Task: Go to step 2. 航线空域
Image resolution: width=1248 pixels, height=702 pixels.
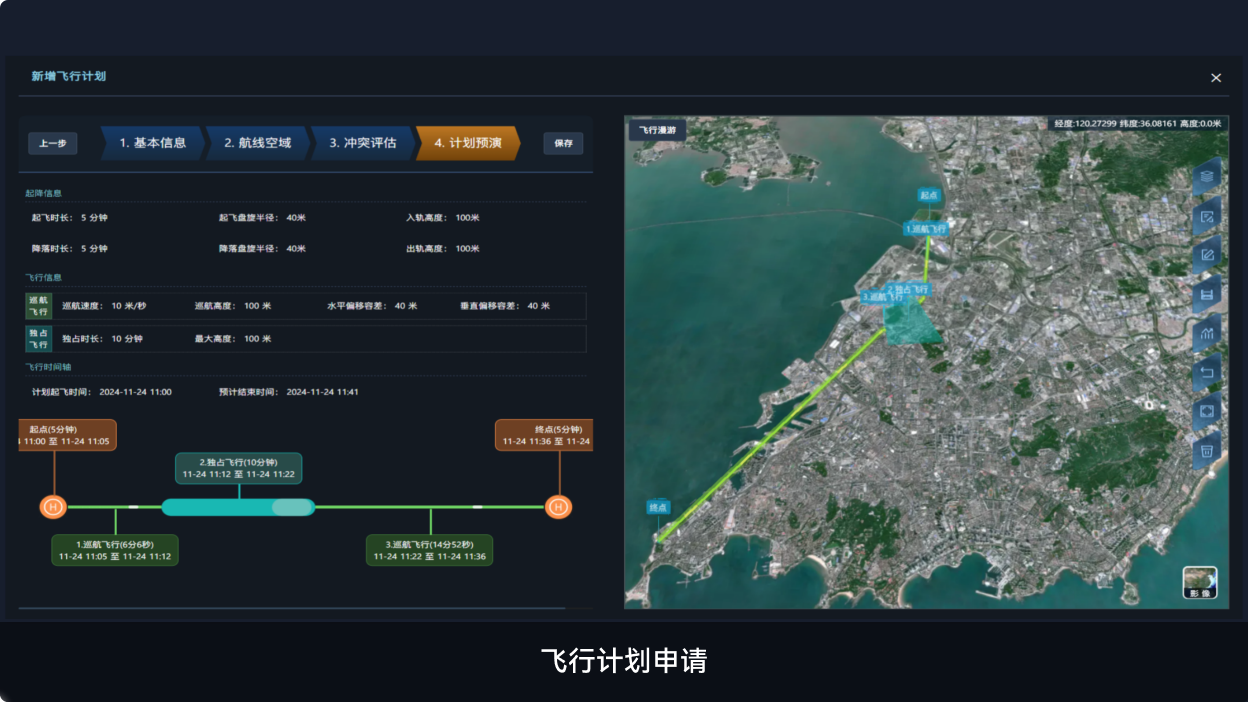Action: pyautogui.click(x=257, y=143)
